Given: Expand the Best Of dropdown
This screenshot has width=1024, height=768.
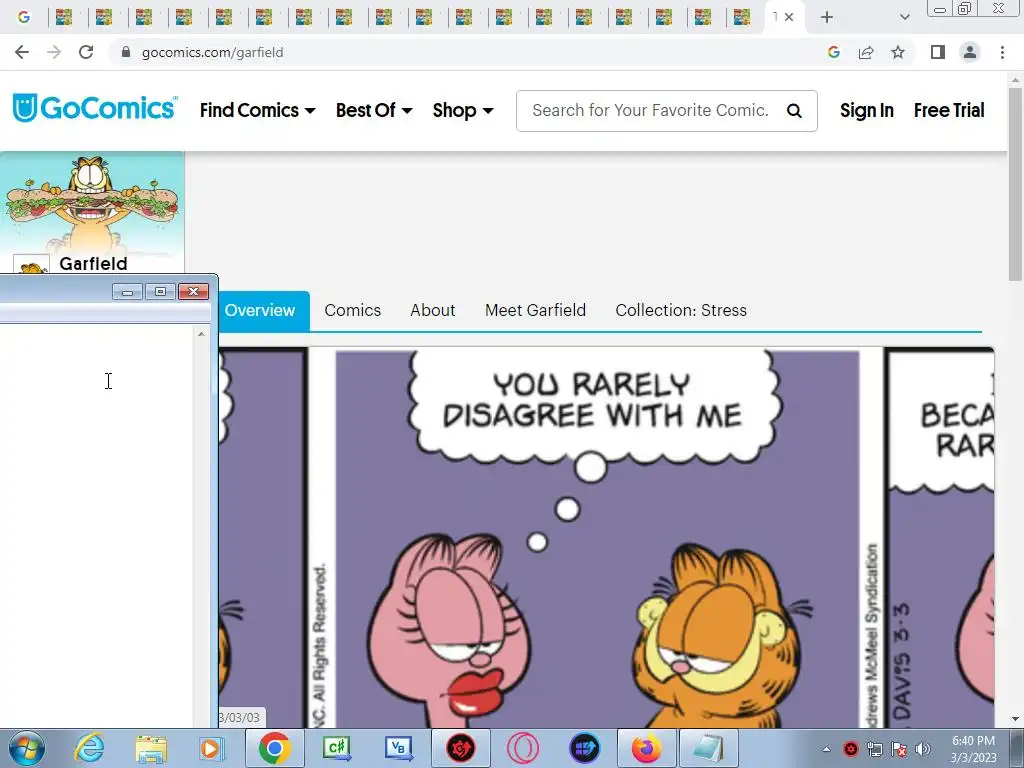Looking at the screenshot, I should coord(374,110).
